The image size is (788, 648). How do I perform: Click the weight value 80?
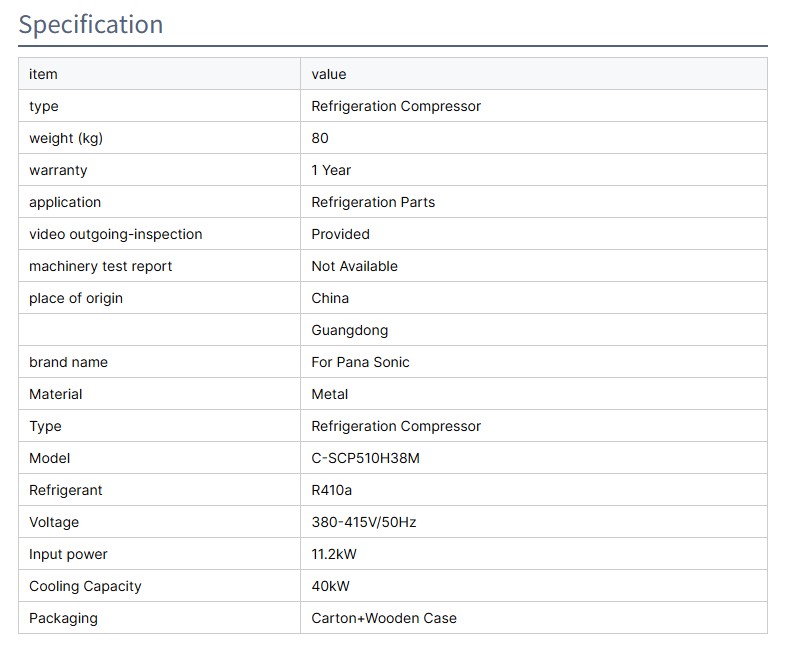click(x=320, y=138)
